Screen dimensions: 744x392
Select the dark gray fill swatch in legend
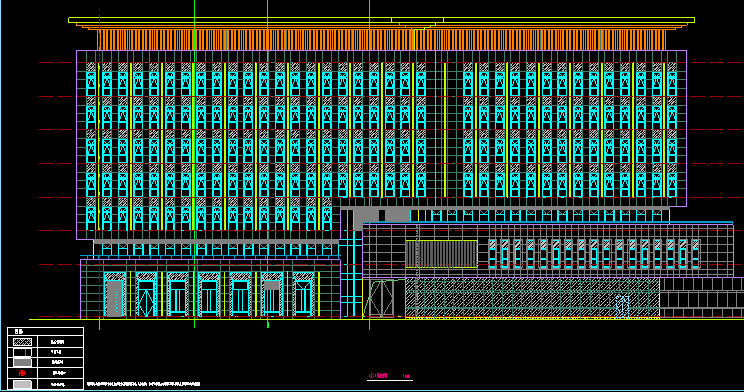tap(22, 363)
